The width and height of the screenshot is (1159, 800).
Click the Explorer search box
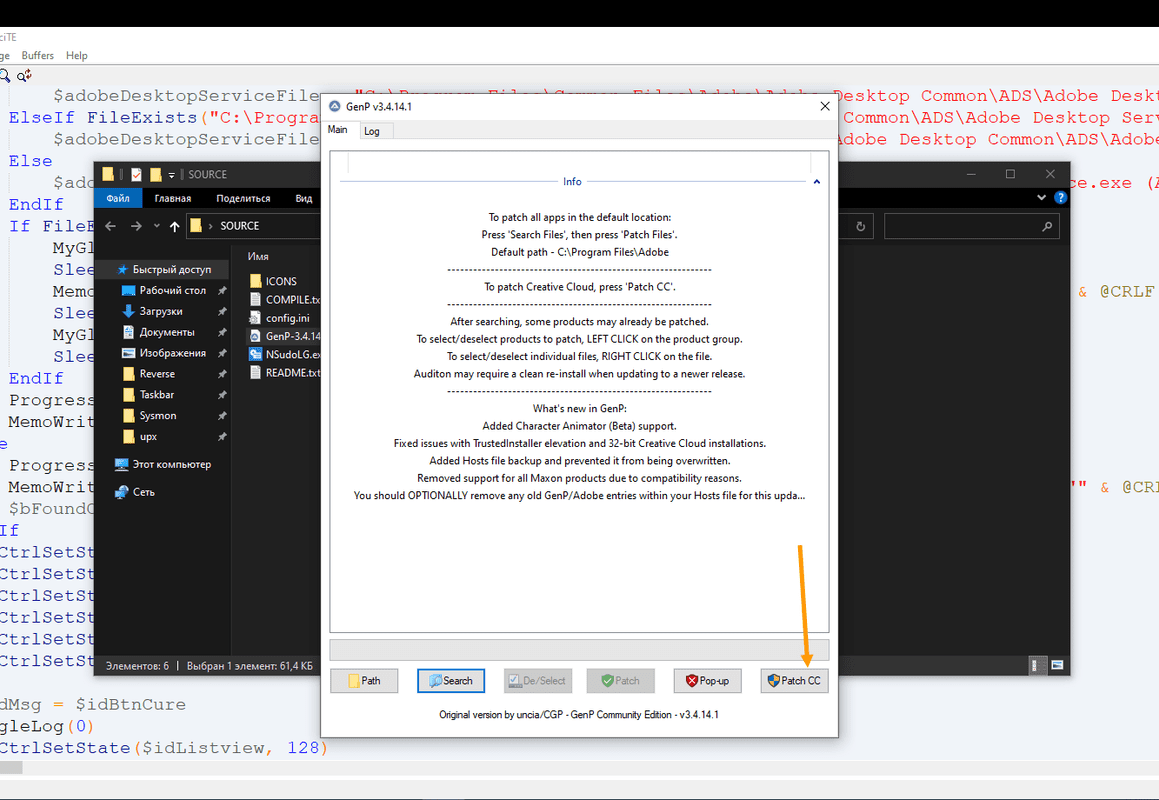point(971,226)
